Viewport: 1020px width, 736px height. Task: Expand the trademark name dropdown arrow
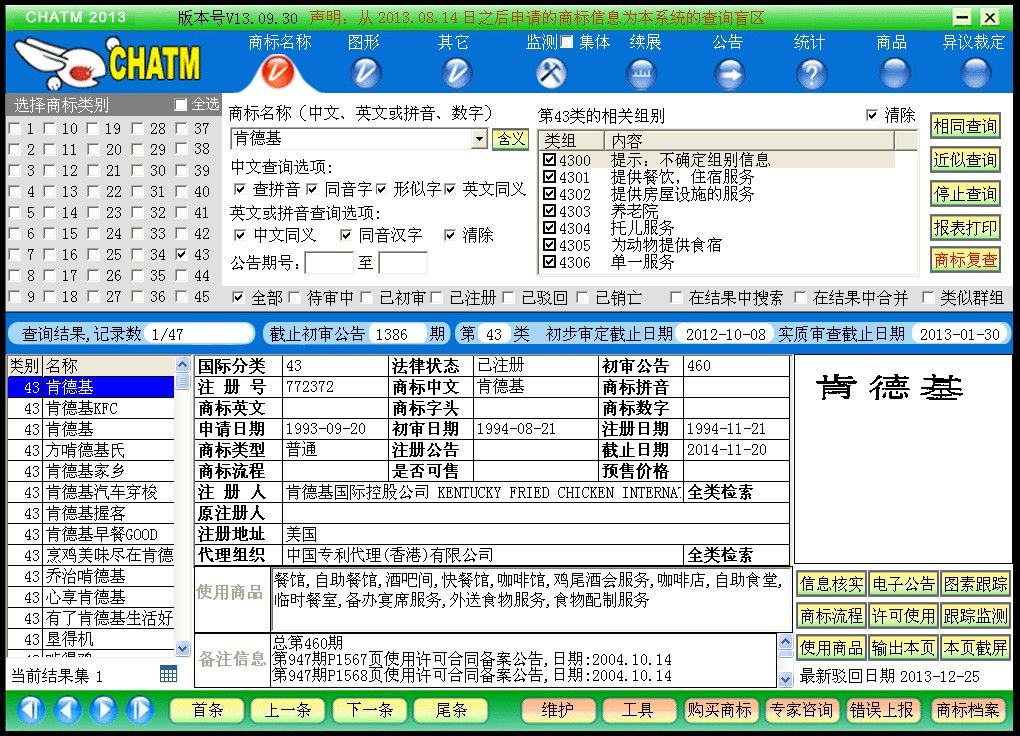tap(479, 139)
